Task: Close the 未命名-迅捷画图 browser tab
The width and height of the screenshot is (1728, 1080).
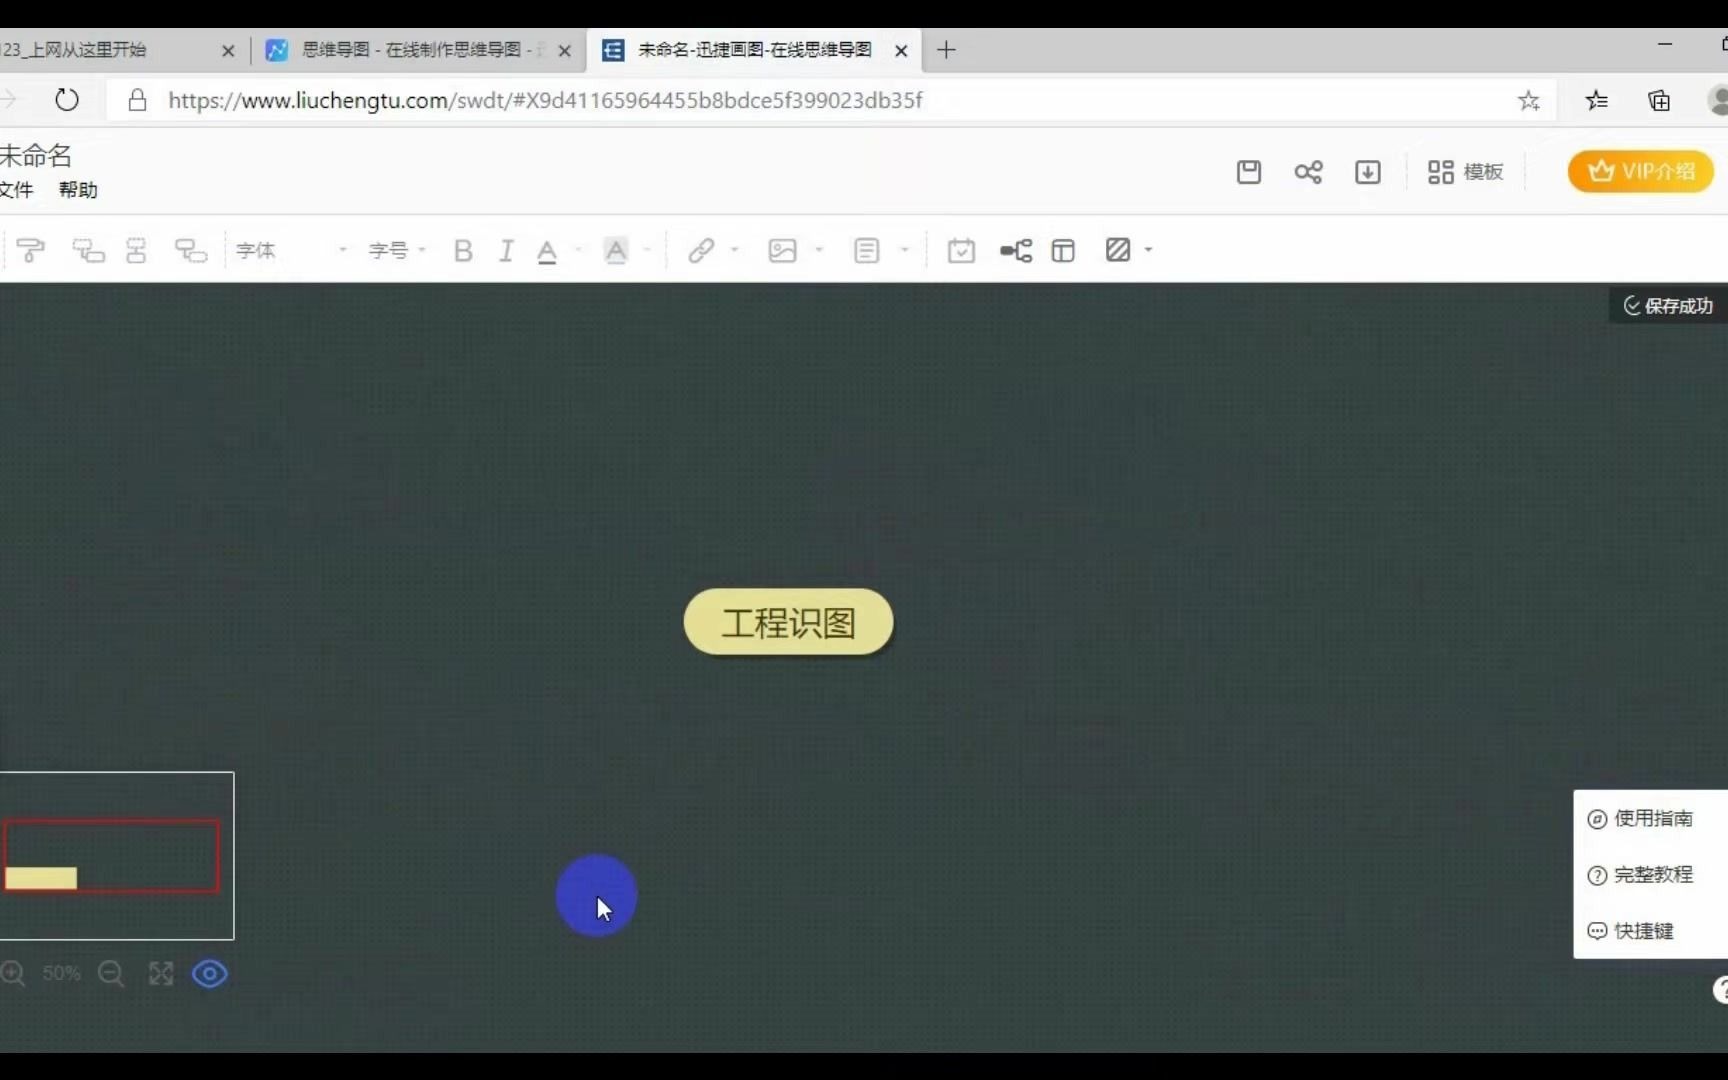Action: point(901,50)
